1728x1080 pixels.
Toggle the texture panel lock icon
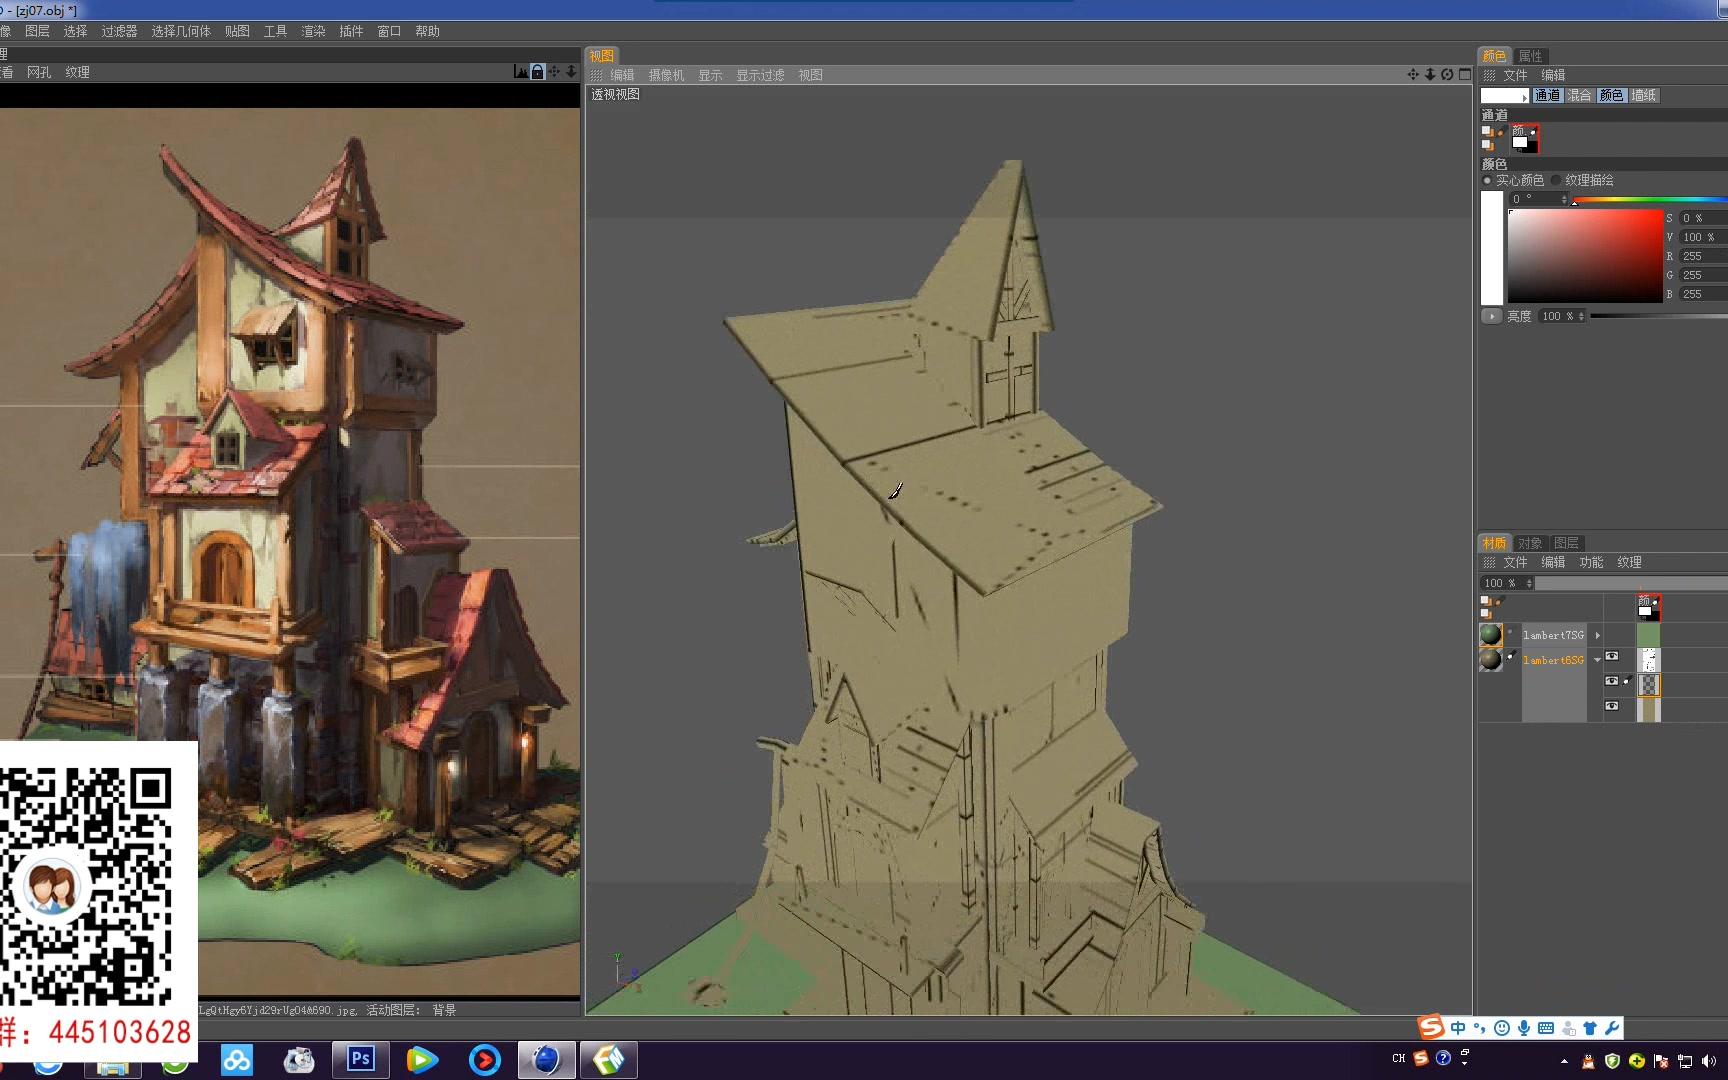tap(537, 72)
